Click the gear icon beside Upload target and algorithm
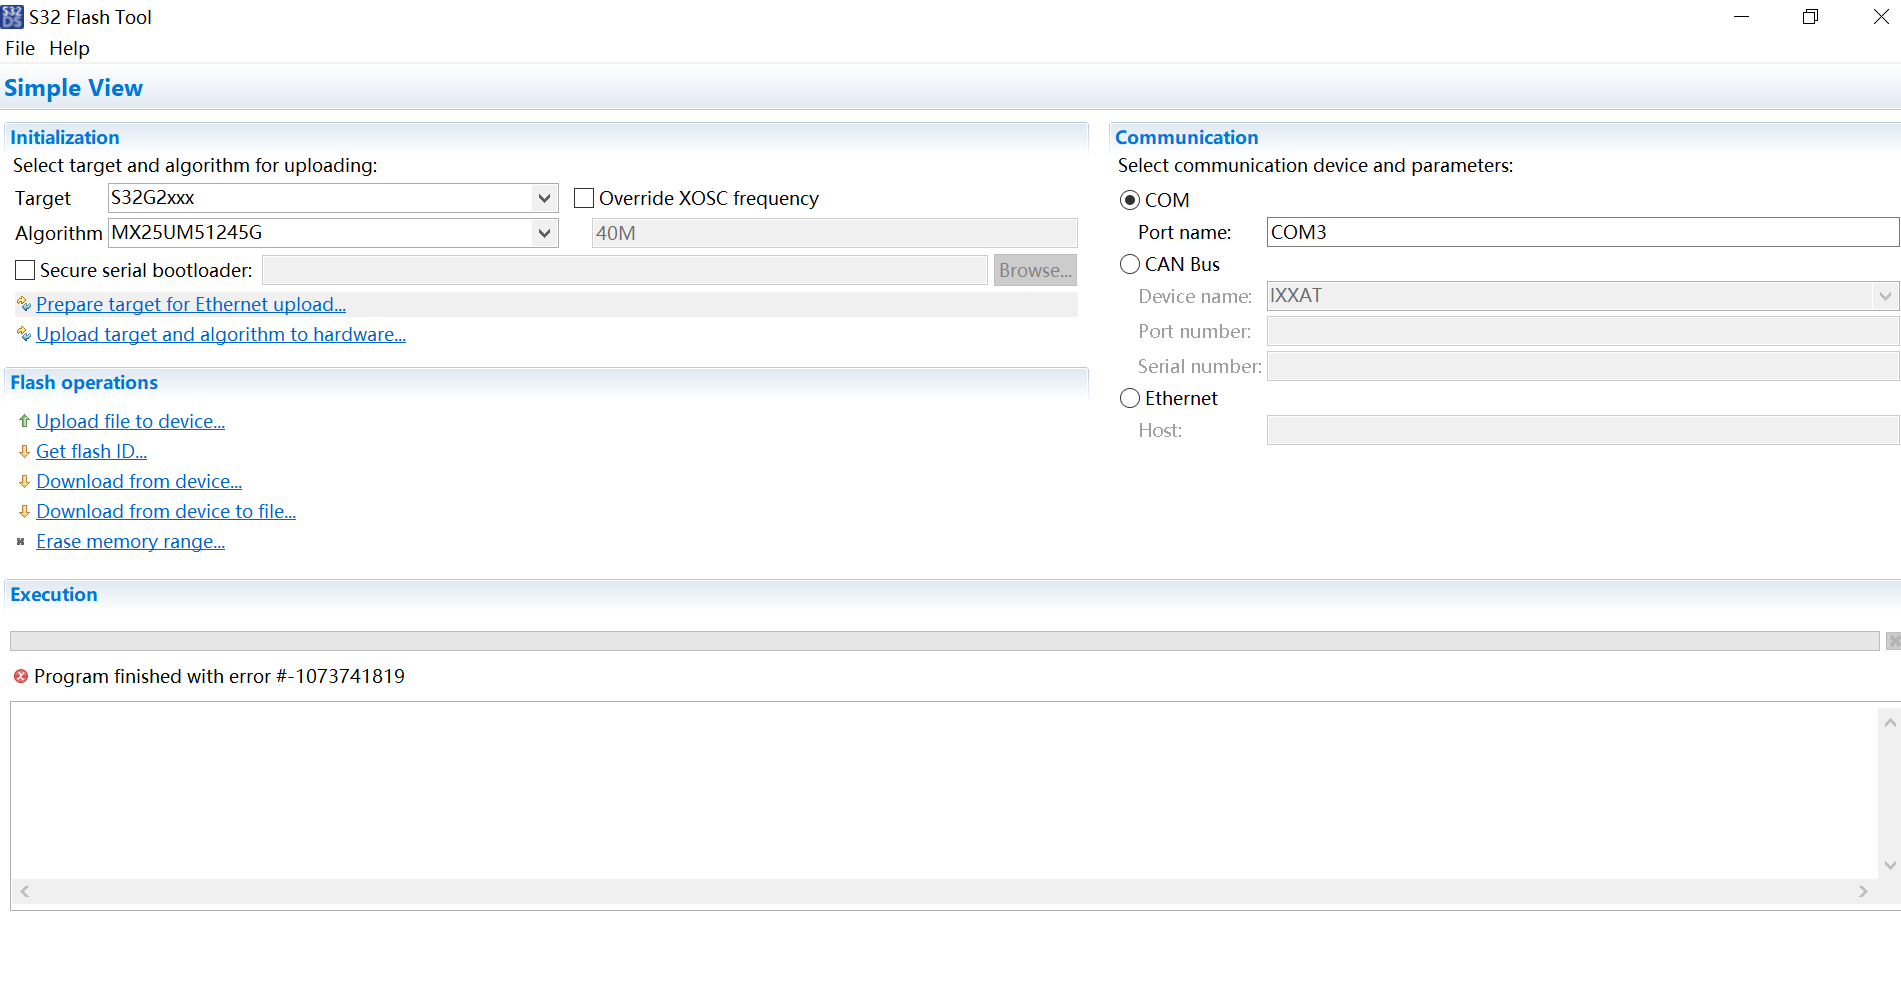Screen dimensions: 1901x987 tap(24, 334)
